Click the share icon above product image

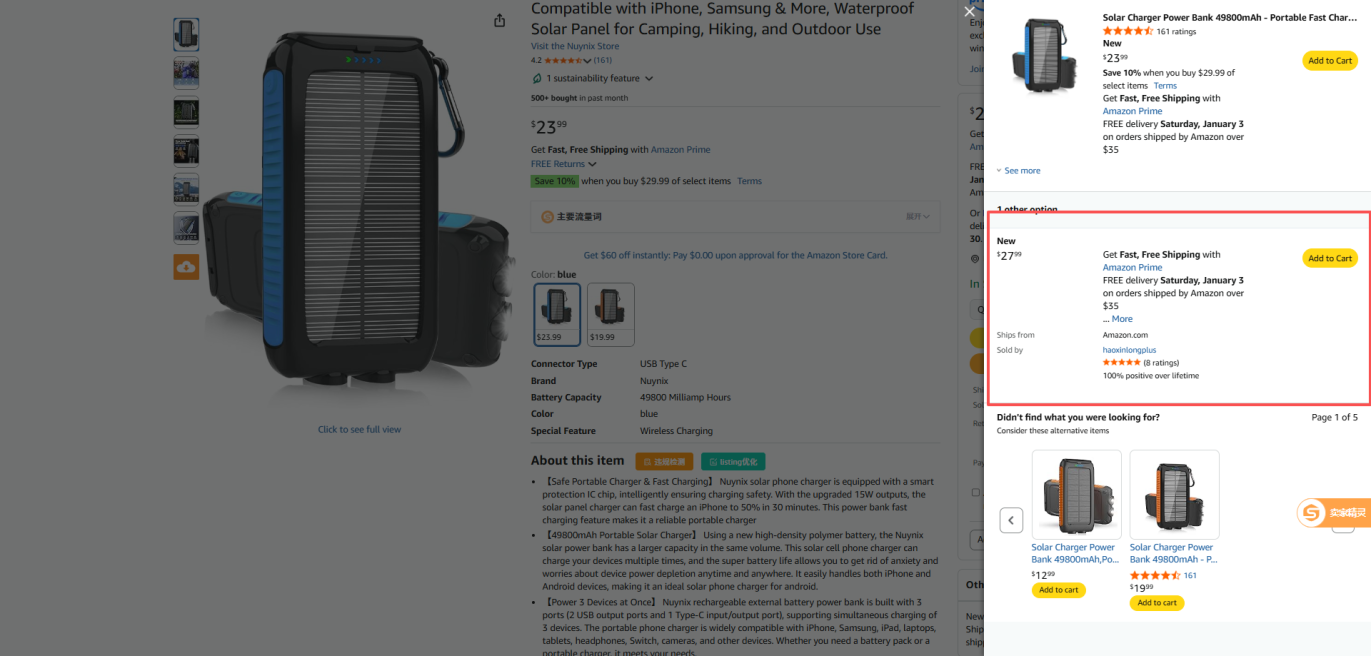[500, 21]
